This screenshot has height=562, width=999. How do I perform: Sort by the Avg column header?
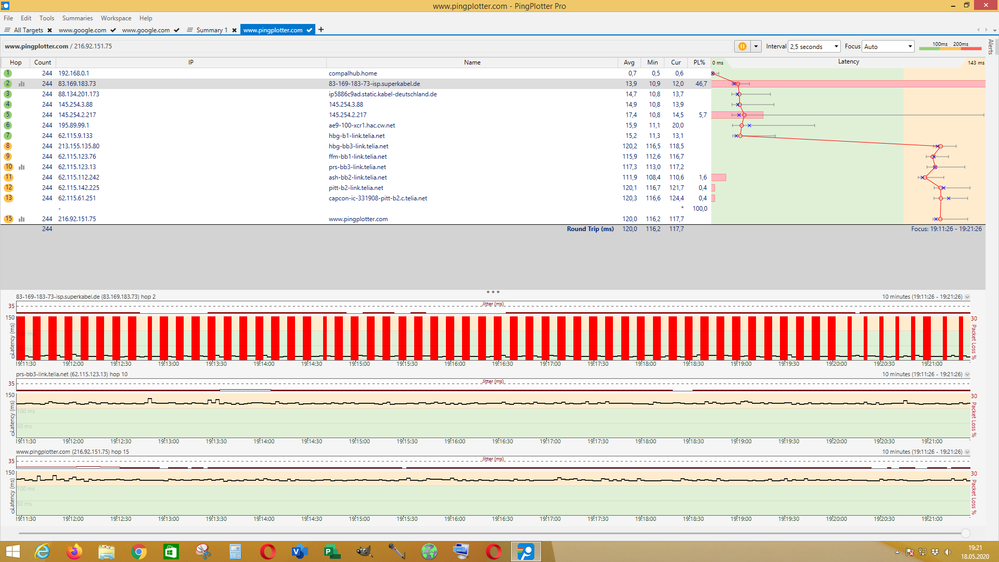click(x=630, y=62)
